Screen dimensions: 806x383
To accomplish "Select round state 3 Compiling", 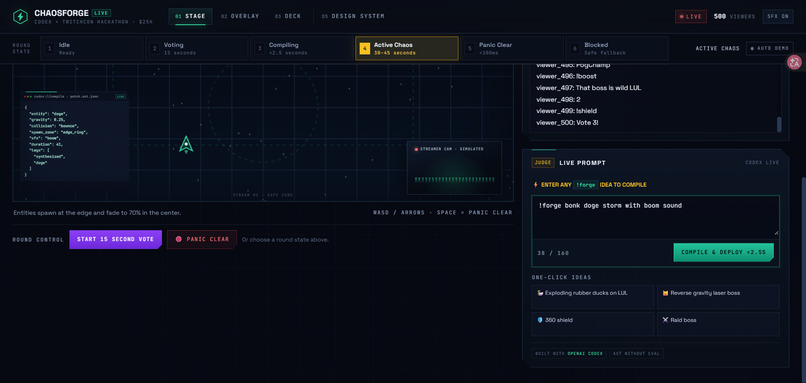I will coord(302,48).
